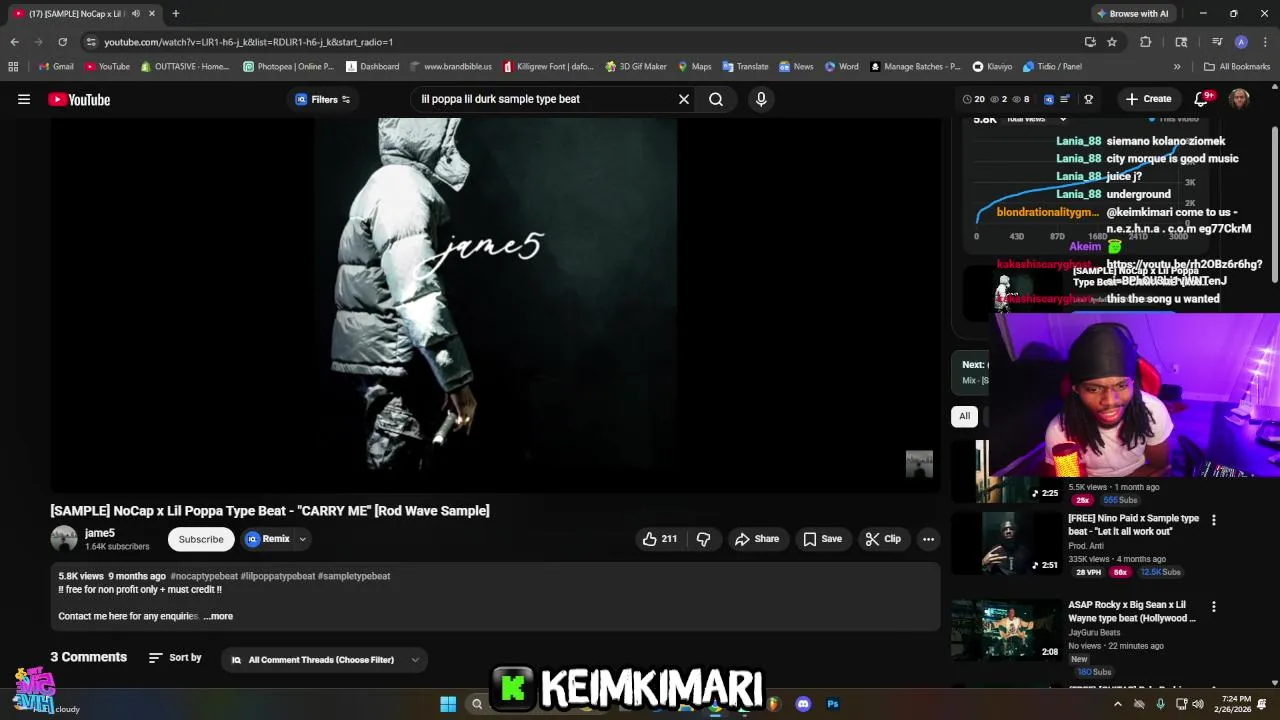1280x720 pixels.
Task: Open Chrome three-dot menu
Action: [x=1264, y=42]
